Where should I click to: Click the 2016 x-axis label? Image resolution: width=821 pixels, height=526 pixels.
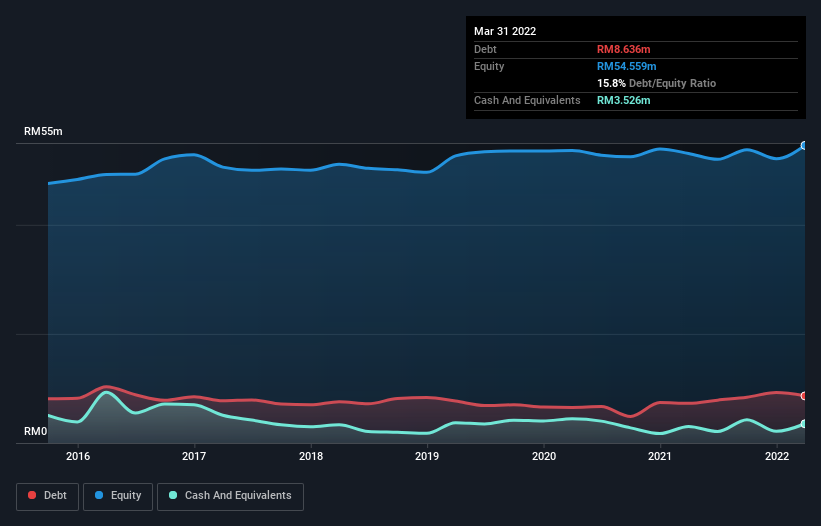77,456
